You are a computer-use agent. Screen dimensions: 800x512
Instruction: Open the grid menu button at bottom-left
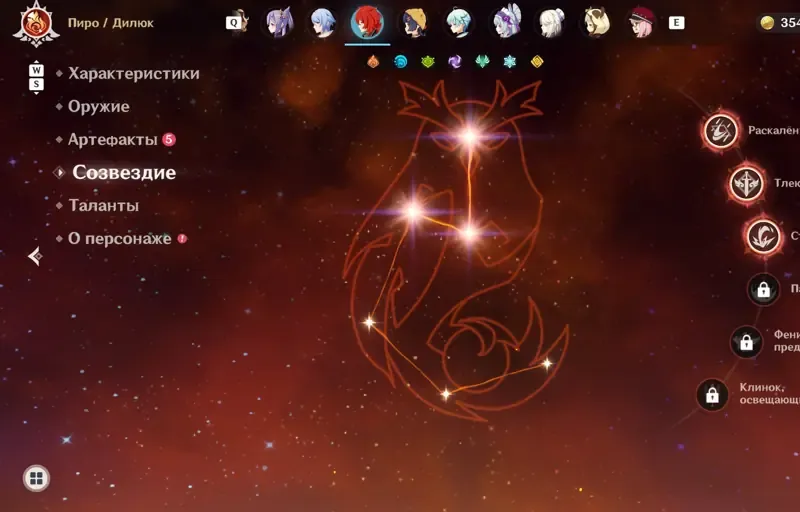36,478
